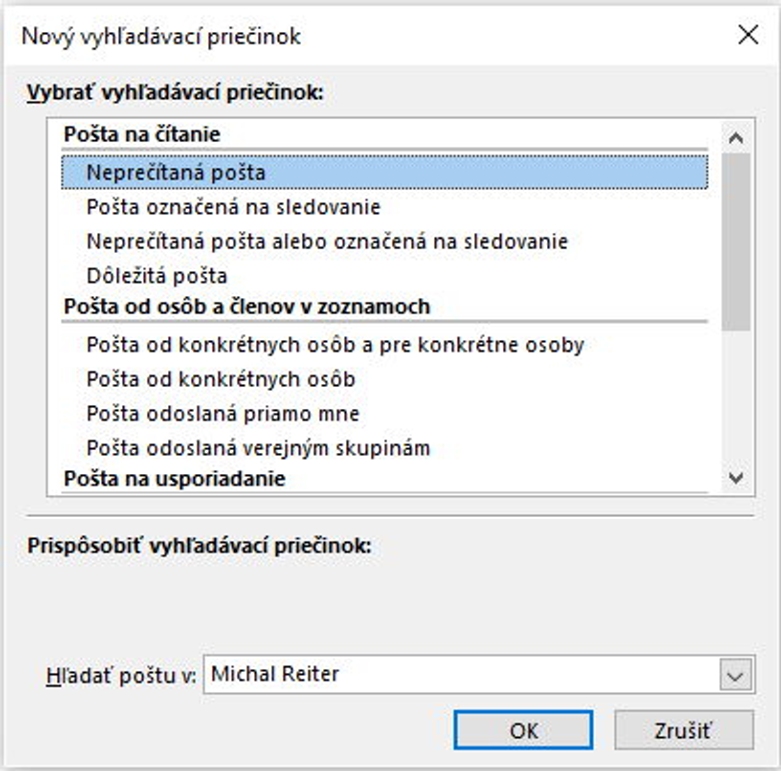Click the Michal Reiter mailbox combo box

(x=460, y=675)
